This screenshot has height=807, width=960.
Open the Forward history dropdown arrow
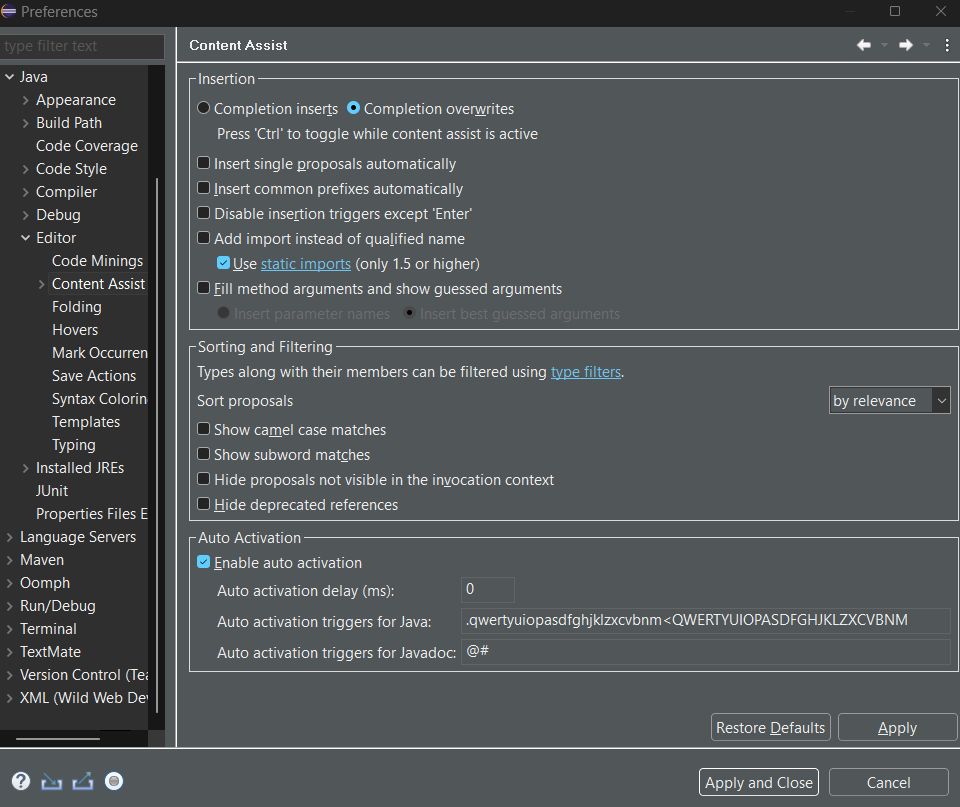926,45
